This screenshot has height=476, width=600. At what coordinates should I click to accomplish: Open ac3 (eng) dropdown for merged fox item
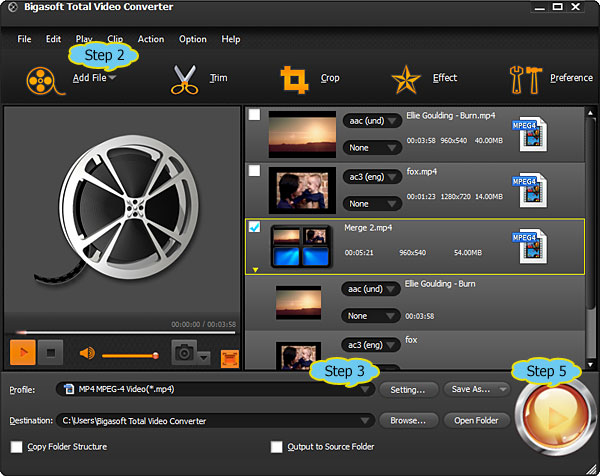(x=370, y=345)
